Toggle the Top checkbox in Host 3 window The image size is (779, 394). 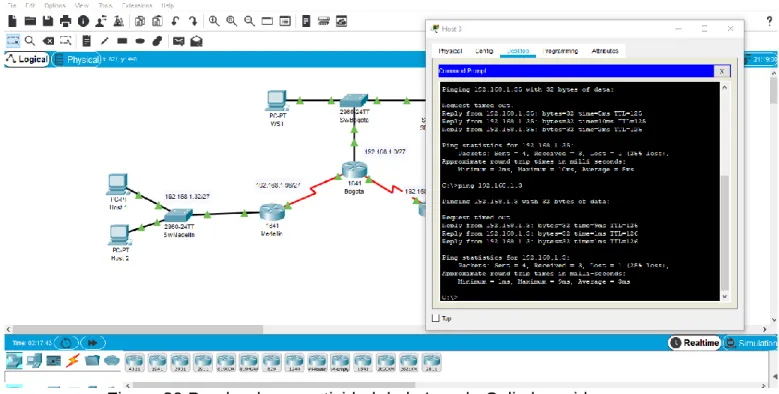436,318
